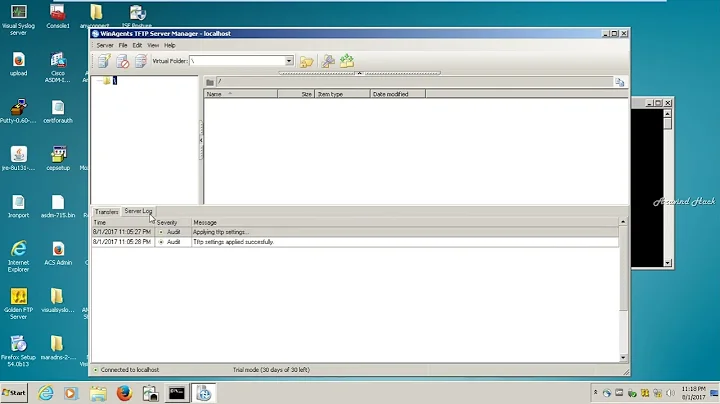Click the Message column header in log
Screen dimensions: 720x404
coord(405,222)
